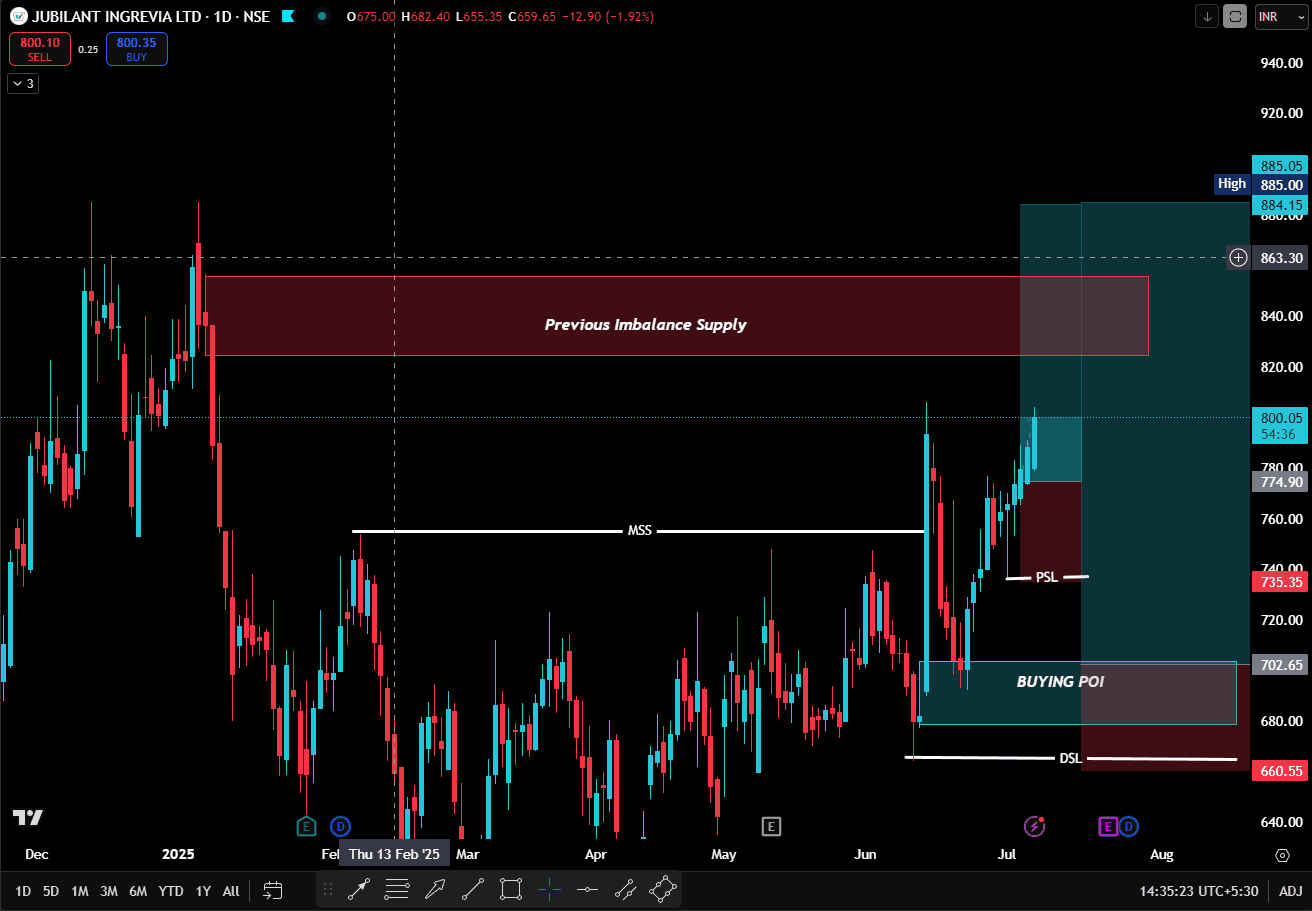Select the arrow line drawing tool

coord(359,888)
